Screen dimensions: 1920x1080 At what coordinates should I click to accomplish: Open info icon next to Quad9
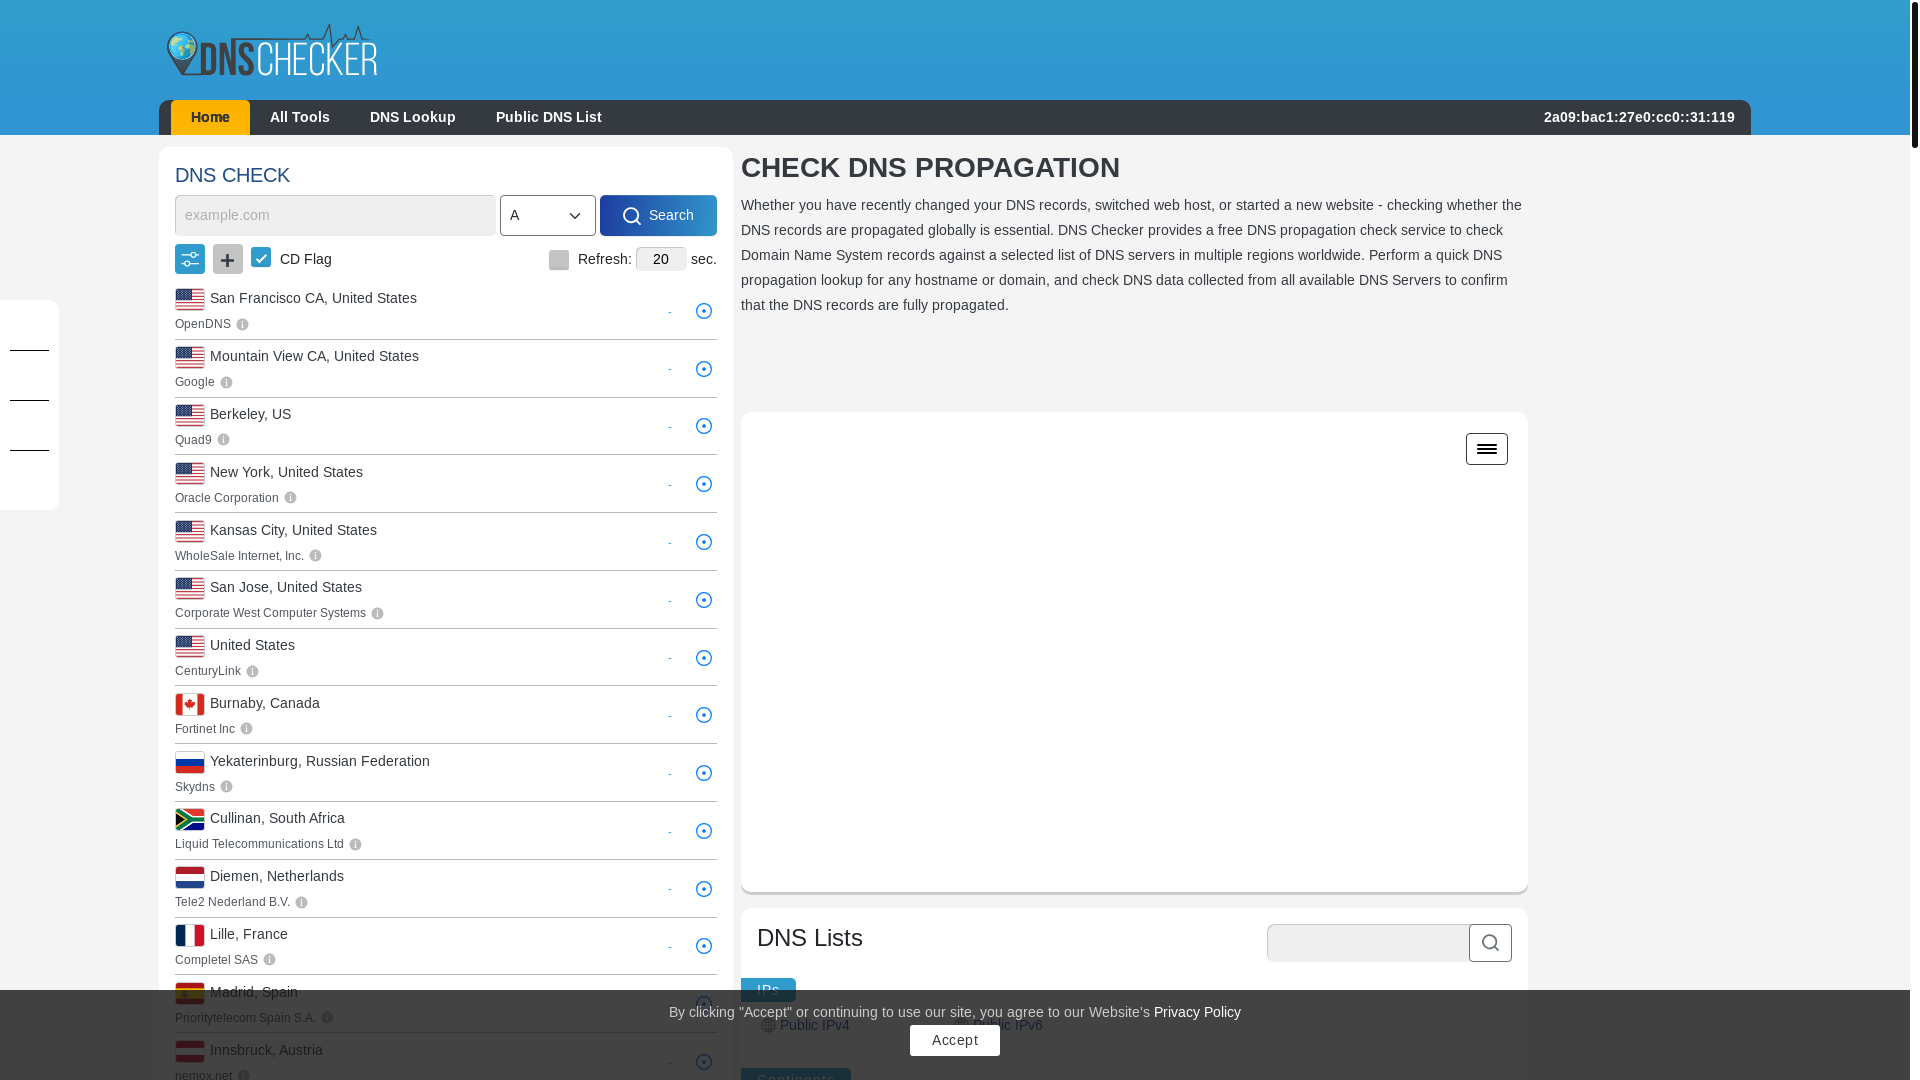click(223, 440)
